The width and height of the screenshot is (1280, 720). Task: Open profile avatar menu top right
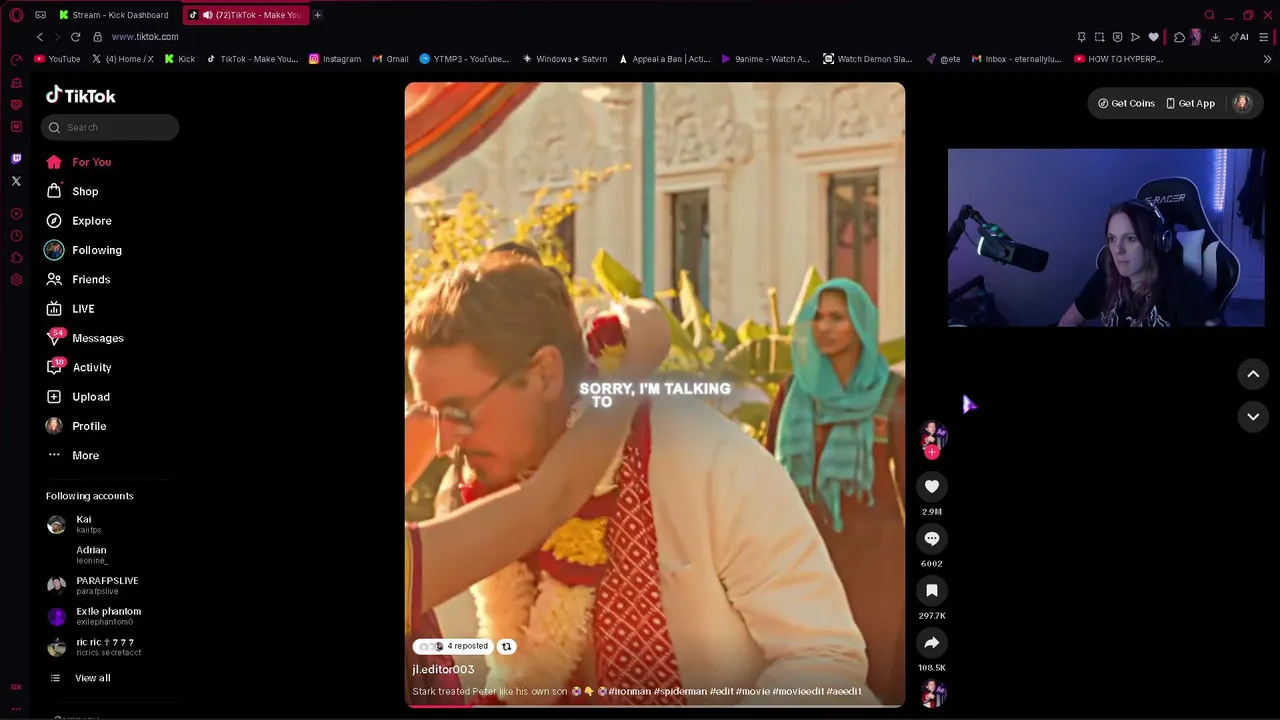click(x=1242, y=103)
